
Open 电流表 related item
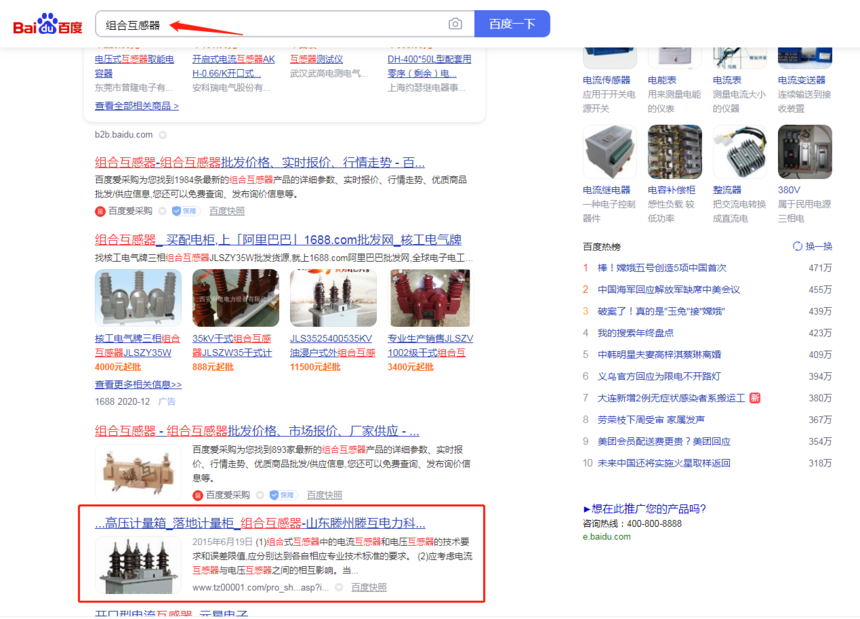pyautogui.click(x=727, y=80)
